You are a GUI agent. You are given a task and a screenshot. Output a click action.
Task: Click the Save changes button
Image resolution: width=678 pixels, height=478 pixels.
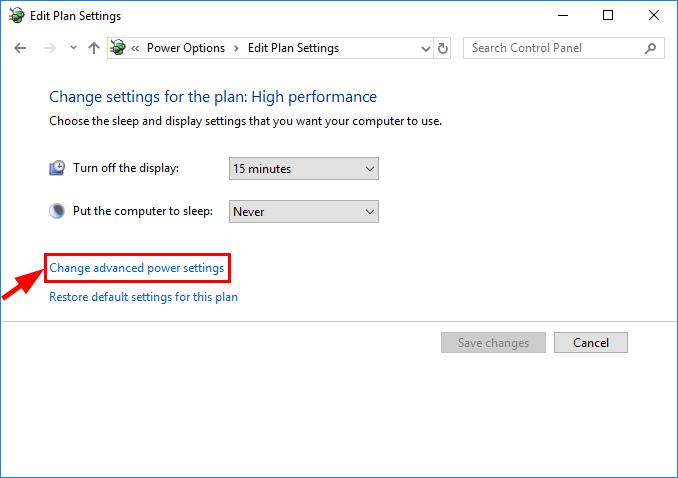pos(493,343)
